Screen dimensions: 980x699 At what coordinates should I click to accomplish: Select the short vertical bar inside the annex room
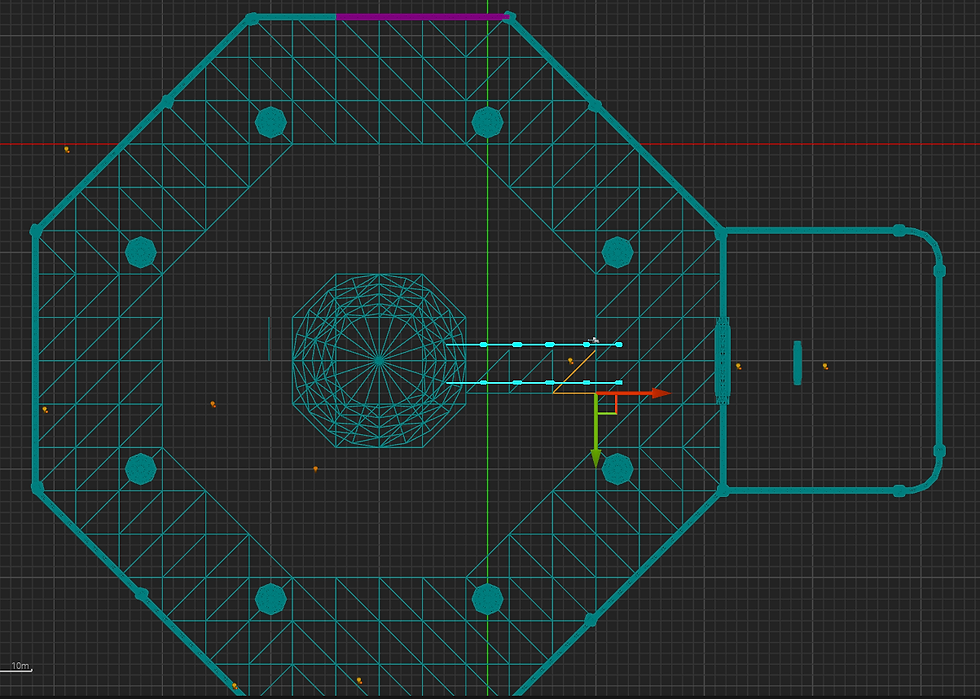798,363
